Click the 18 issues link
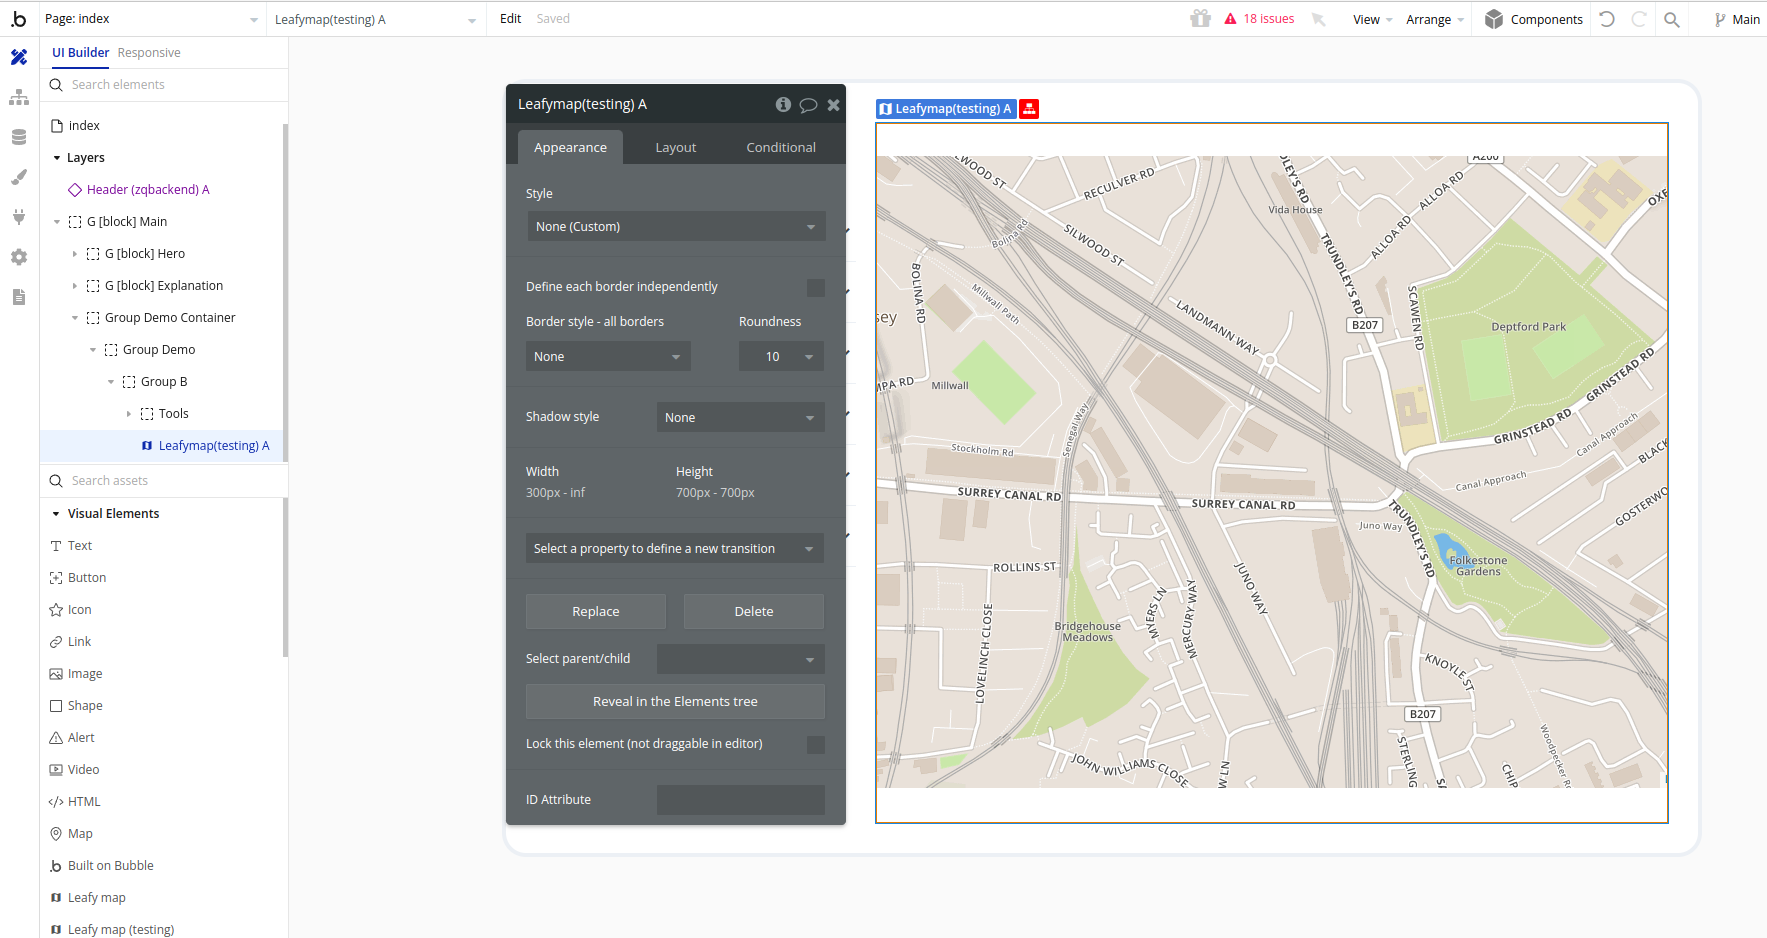 (x=1269, y=19)
